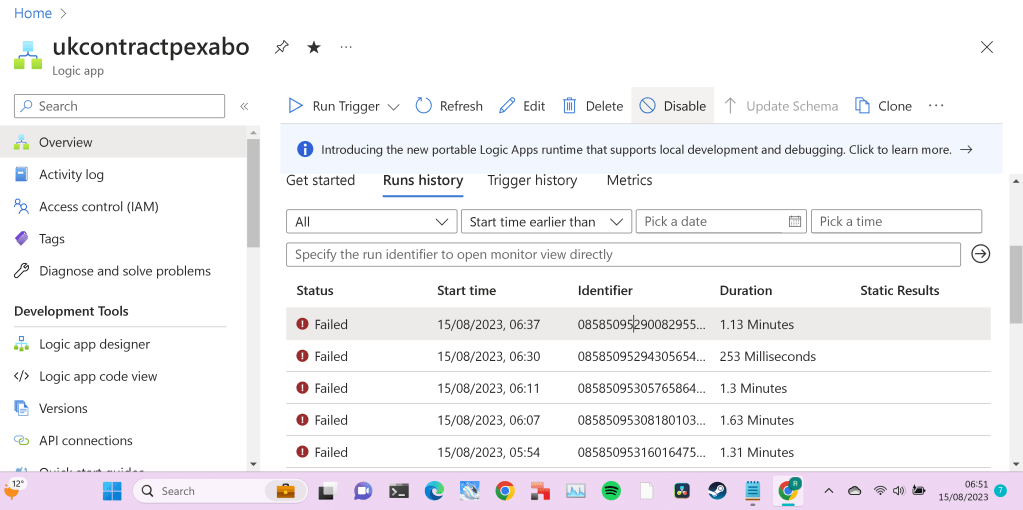Show hidden system tray icons

[x=829, y=490]
